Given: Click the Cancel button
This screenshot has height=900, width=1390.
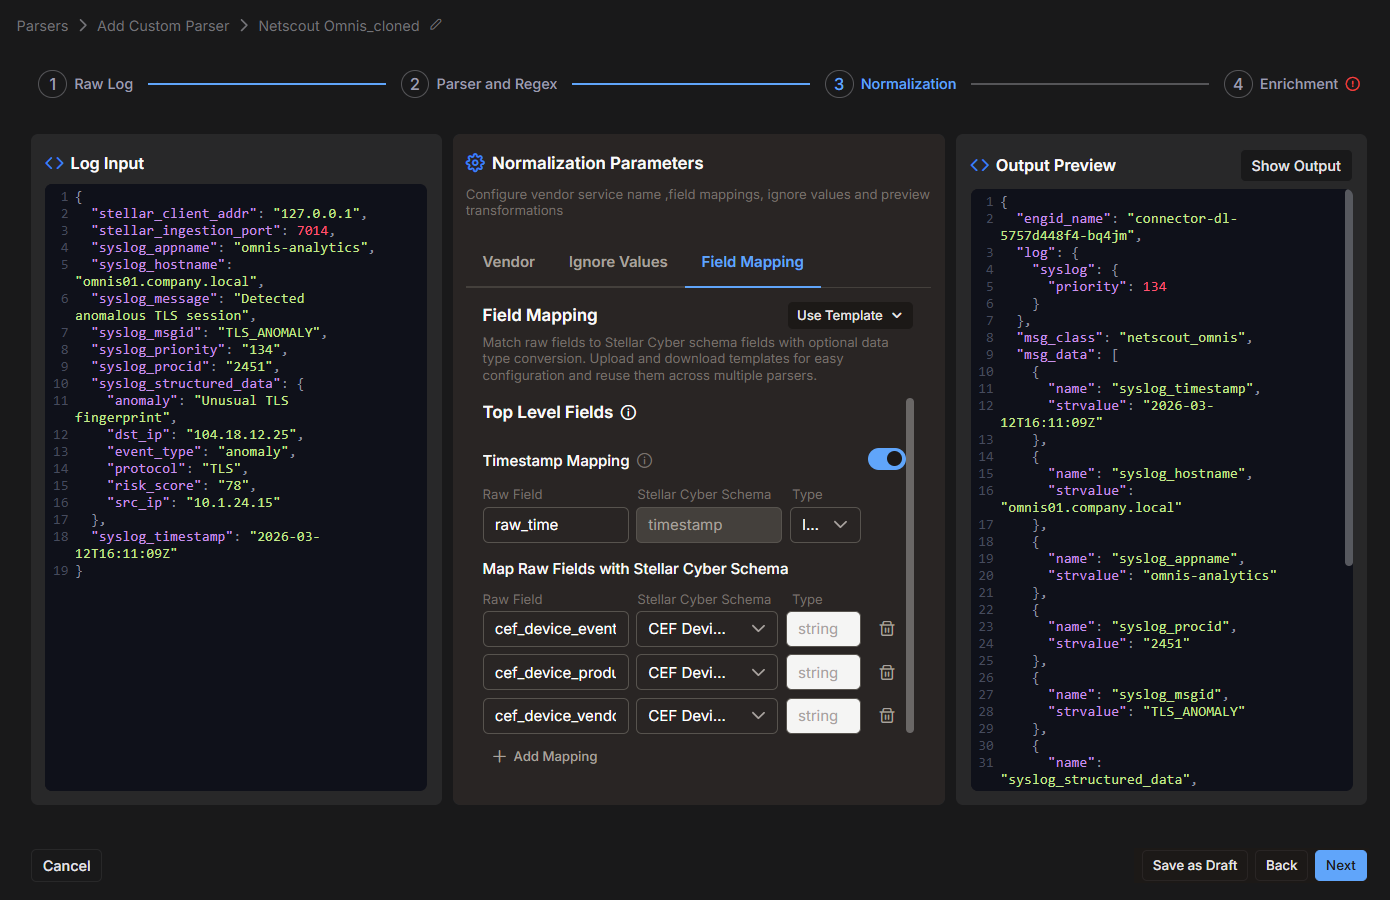Looking at the screenshot, I should click(x=67, y=866).
